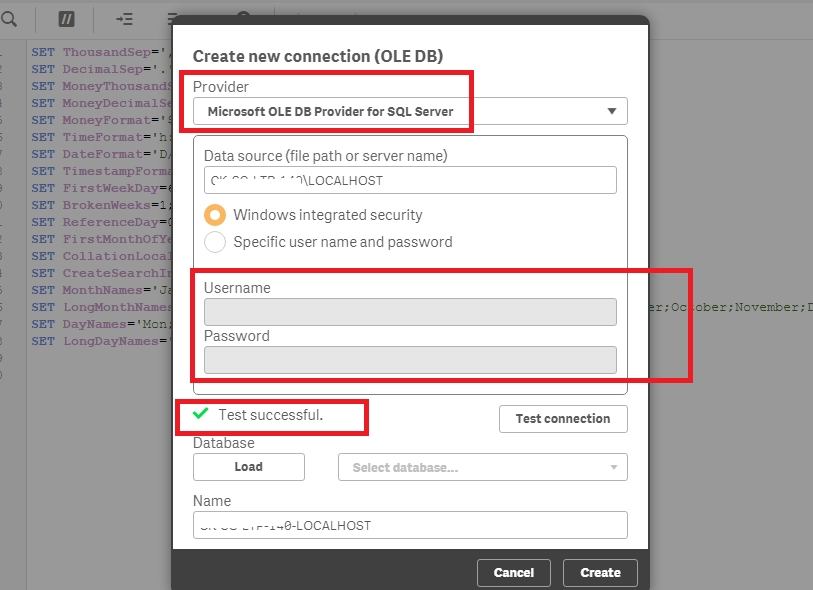
Task: Toggle the comment code toolbar icon
Action: 66,18
